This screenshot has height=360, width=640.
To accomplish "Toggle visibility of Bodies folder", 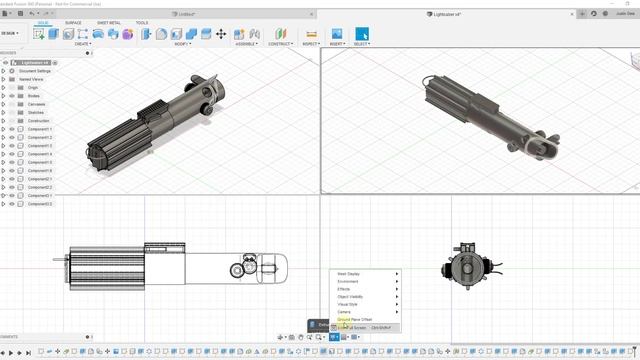I will (x=12, y=96).
